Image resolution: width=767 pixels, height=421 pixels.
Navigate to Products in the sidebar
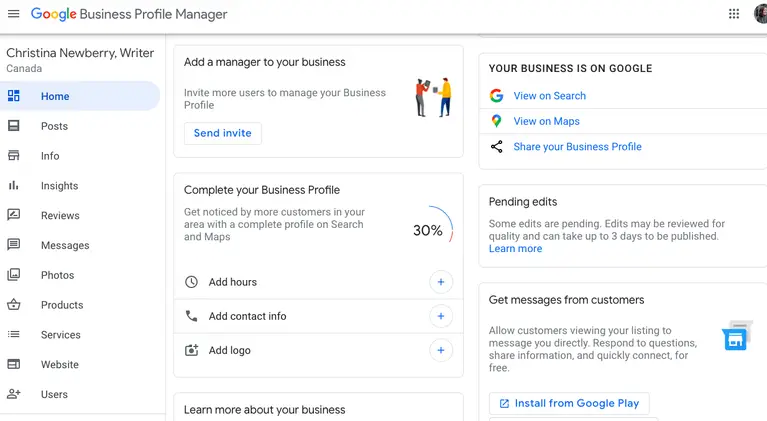[x=62, y=305]
